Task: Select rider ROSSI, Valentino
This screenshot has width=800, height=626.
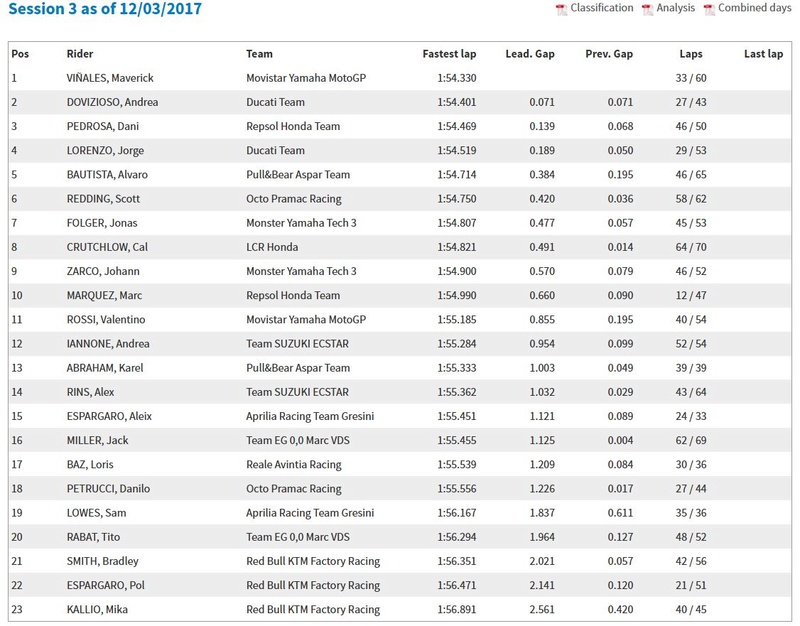Action: [106, 320]
